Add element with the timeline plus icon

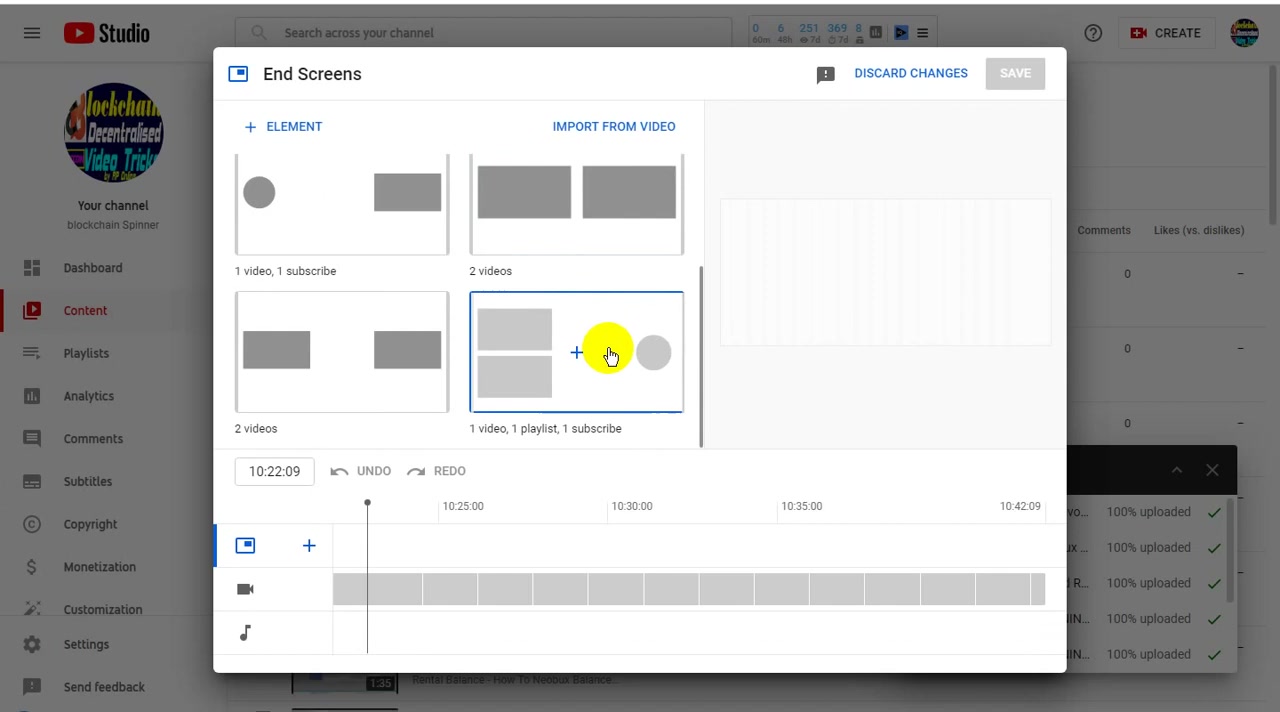pyautogui.click(x=309, y=545)
